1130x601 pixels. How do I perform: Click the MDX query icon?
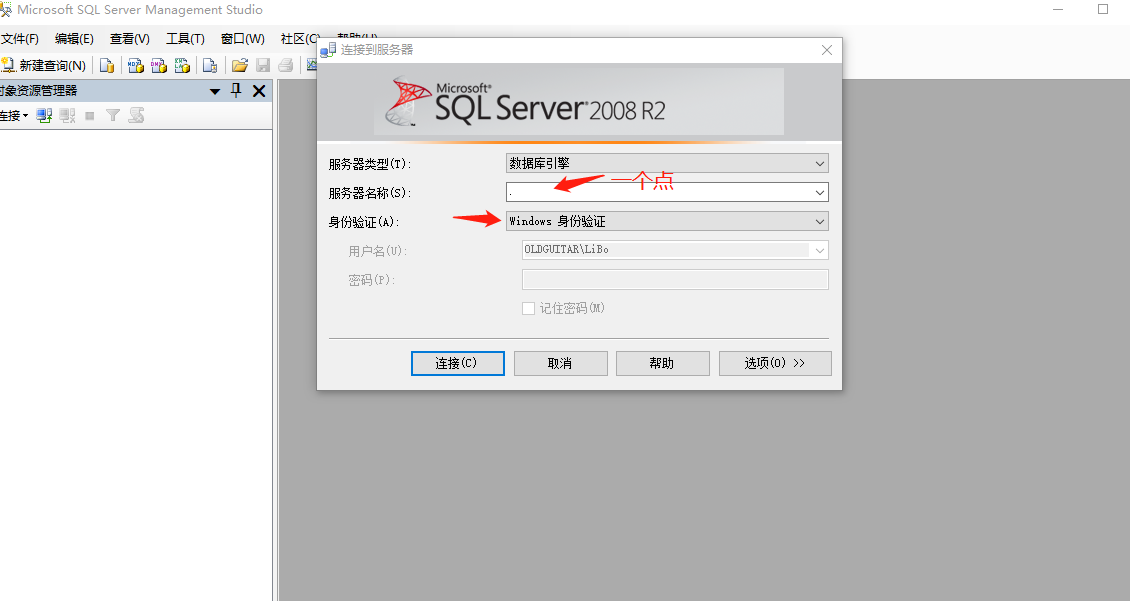coord(135,66)
